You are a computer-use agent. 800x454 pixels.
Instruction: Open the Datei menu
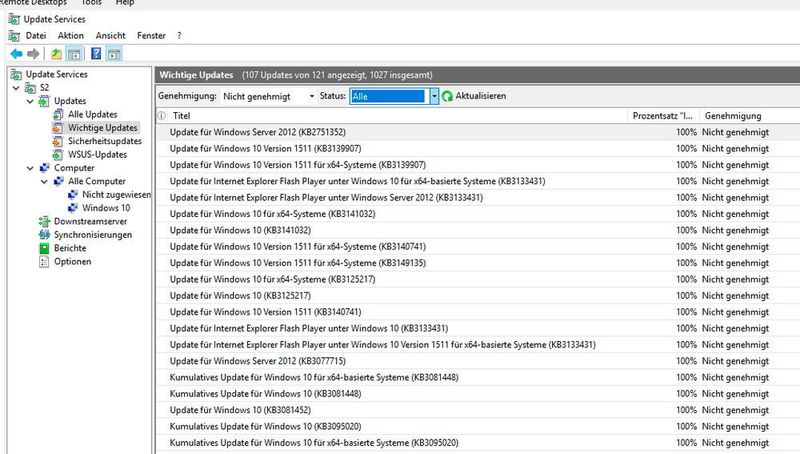36,36
